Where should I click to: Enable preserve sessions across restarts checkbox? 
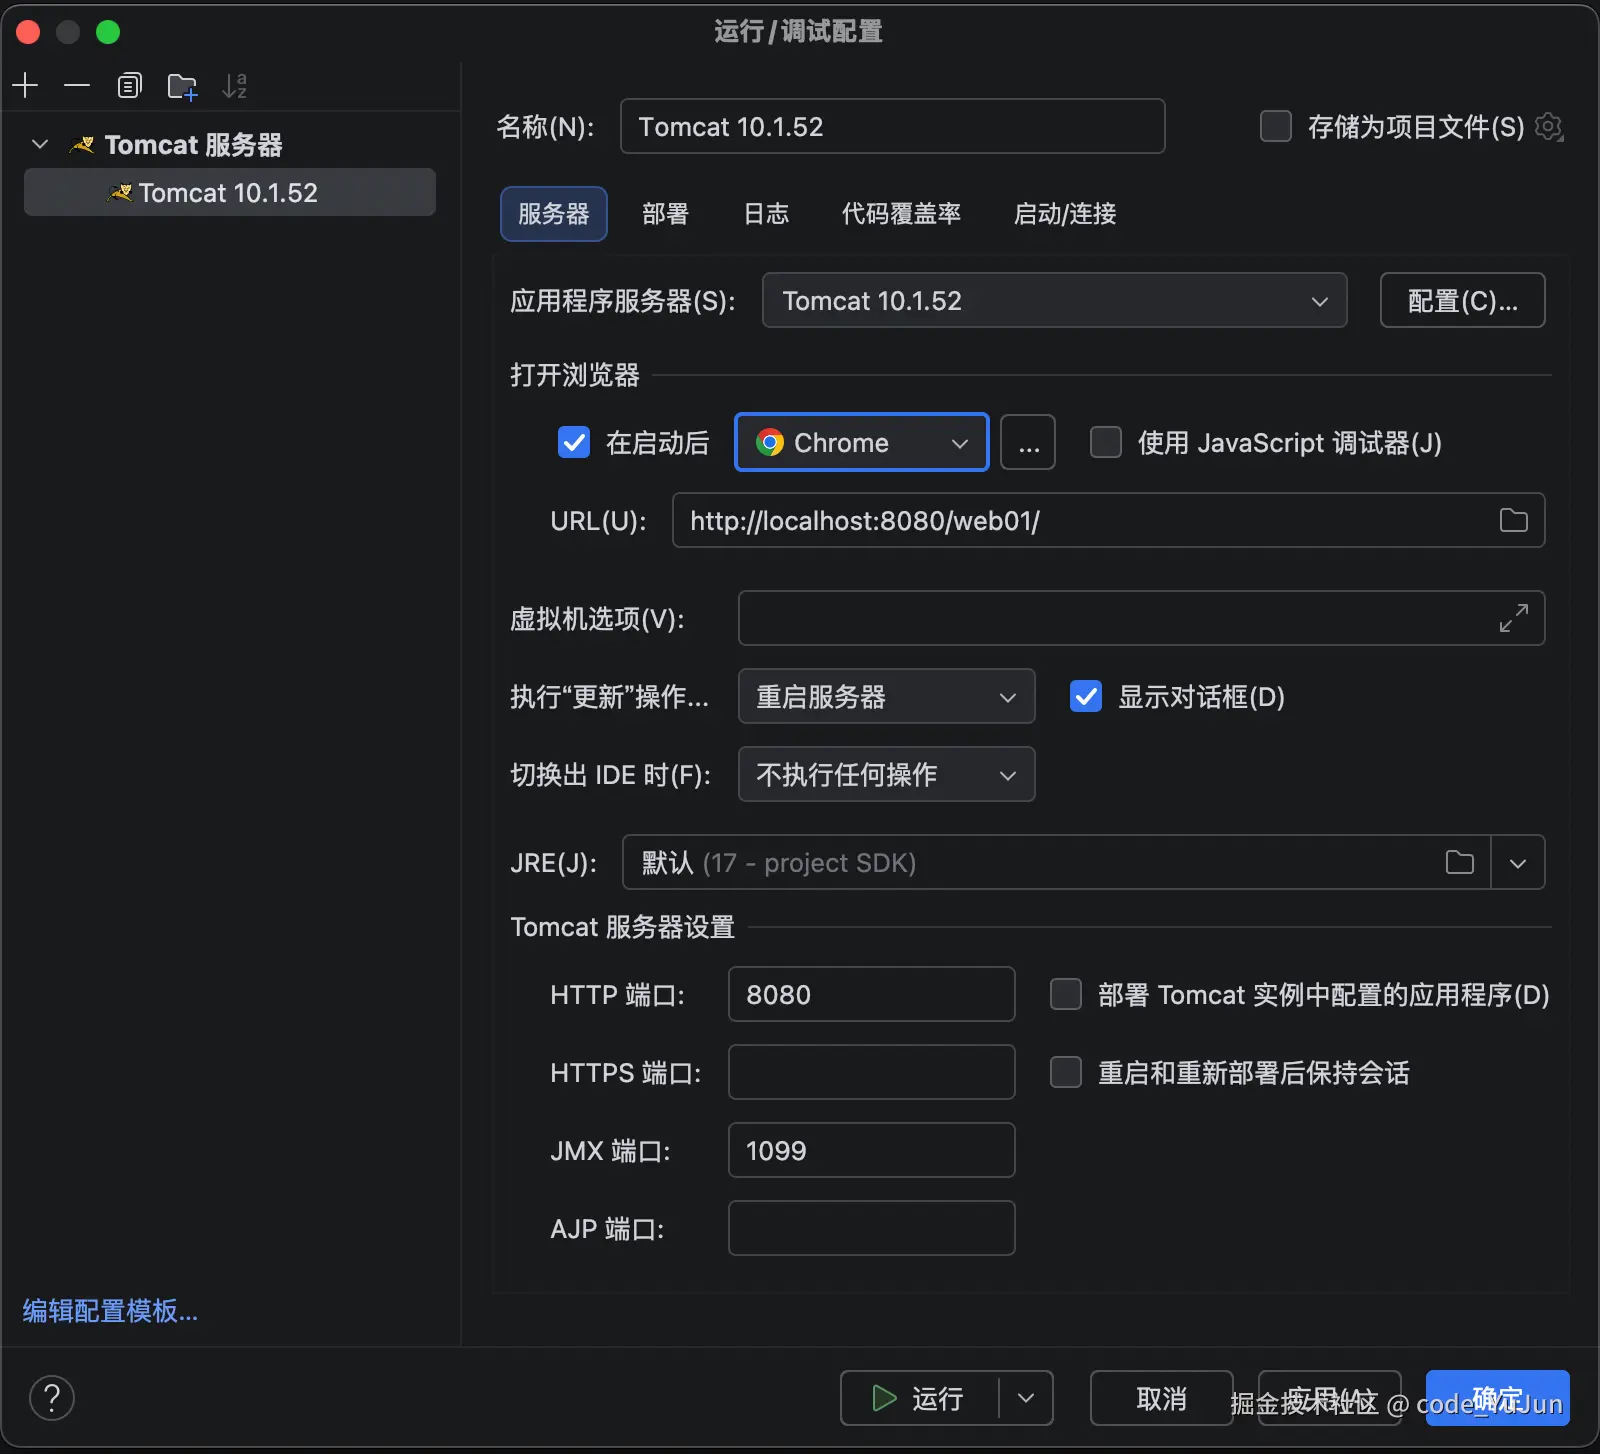(1066, 1072)
